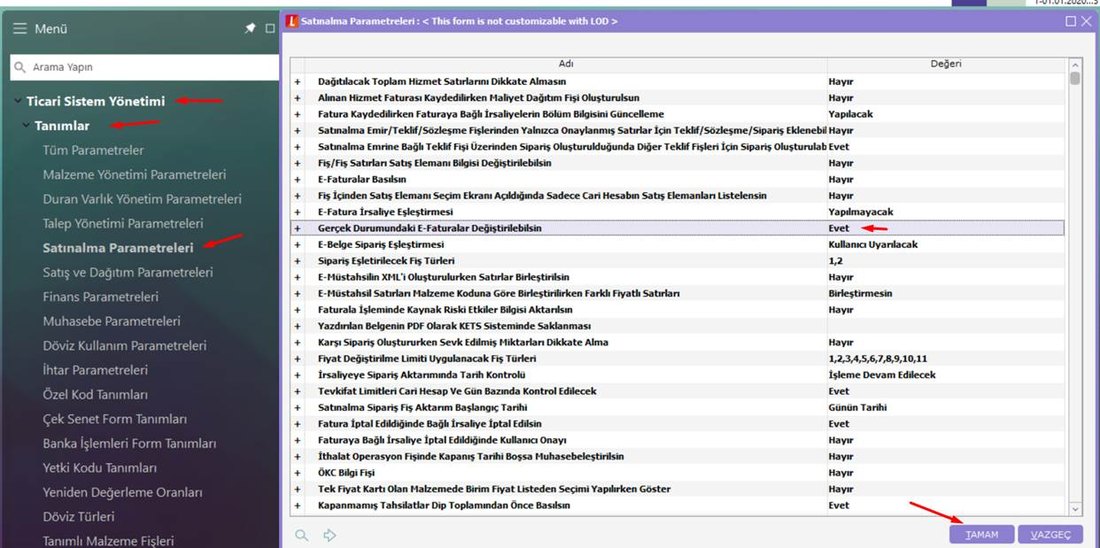The image size is (1100, 548).
Task: Maximize the Satınalma Parametreleri window
Action: coord(1070,22)
